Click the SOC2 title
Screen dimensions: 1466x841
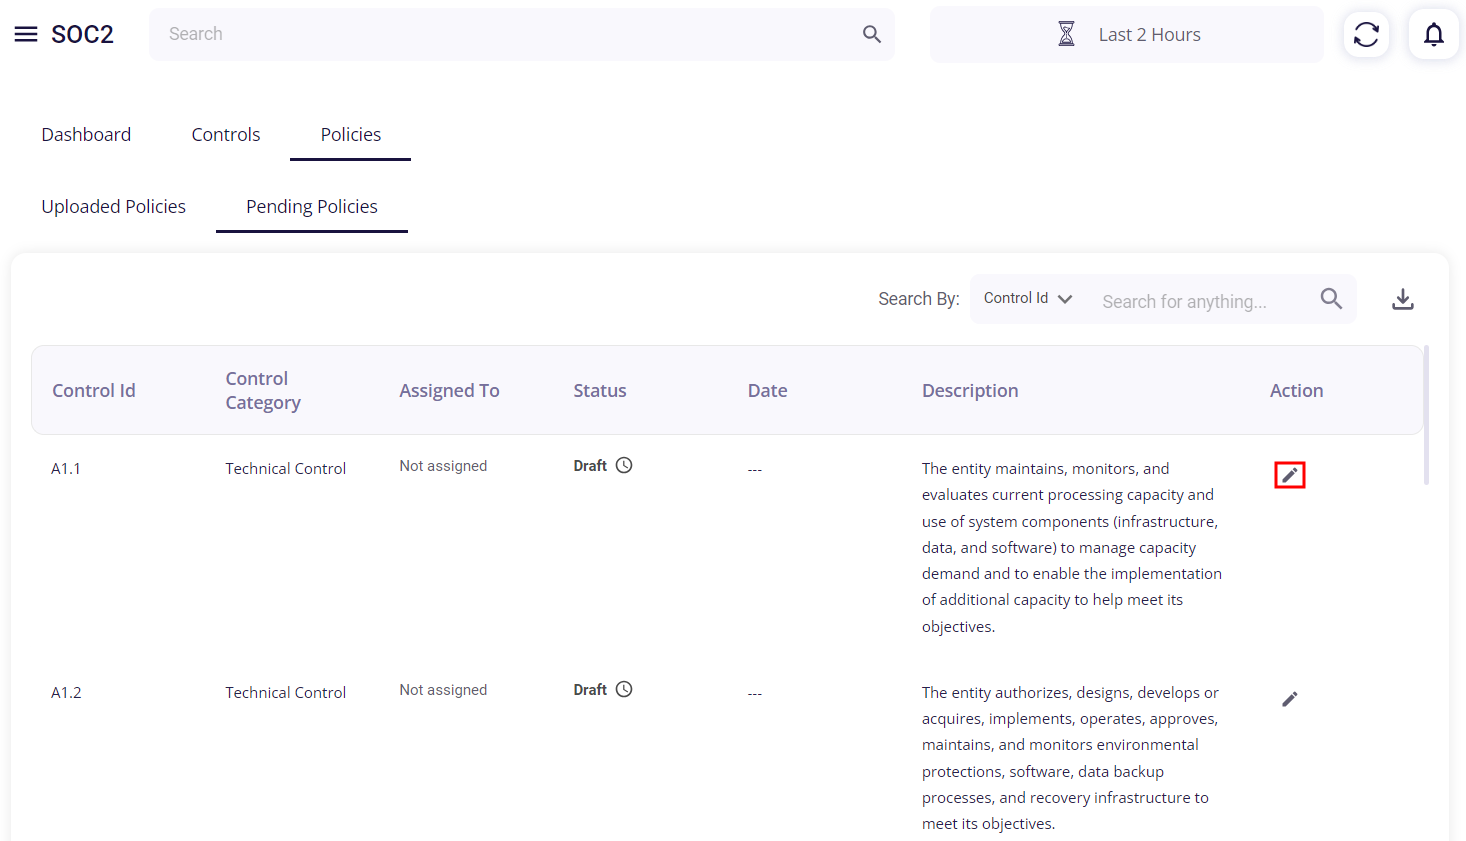(x=82, y=34)
